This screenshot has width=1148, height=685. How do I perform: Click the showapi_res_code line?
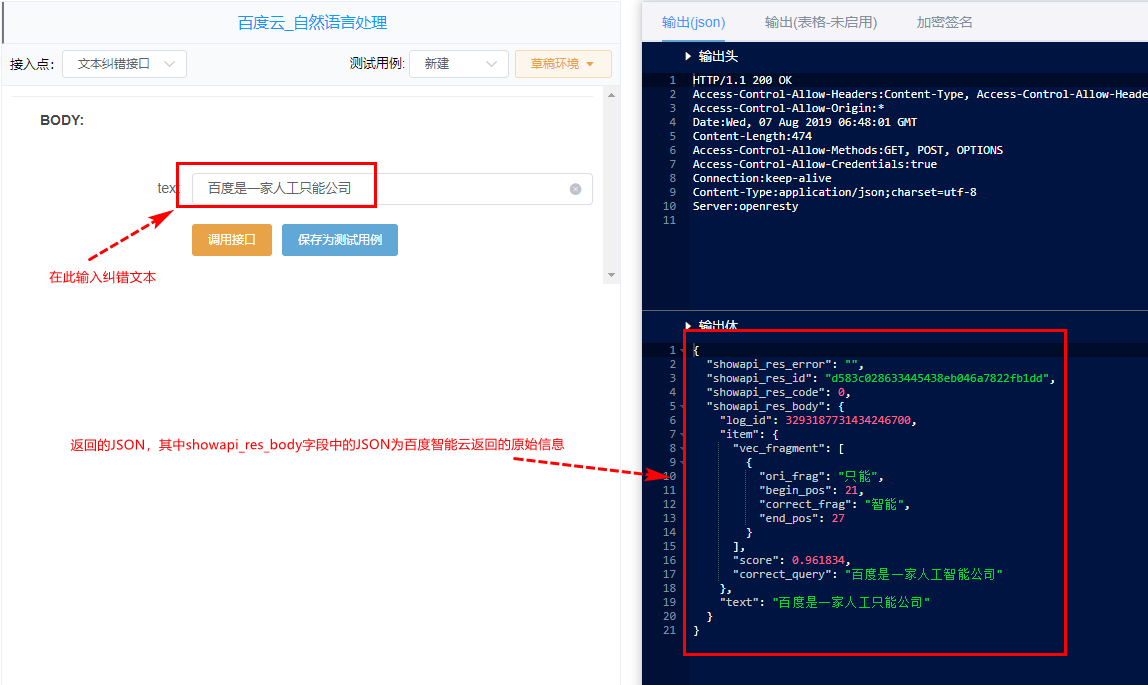(x=778, y=392)
